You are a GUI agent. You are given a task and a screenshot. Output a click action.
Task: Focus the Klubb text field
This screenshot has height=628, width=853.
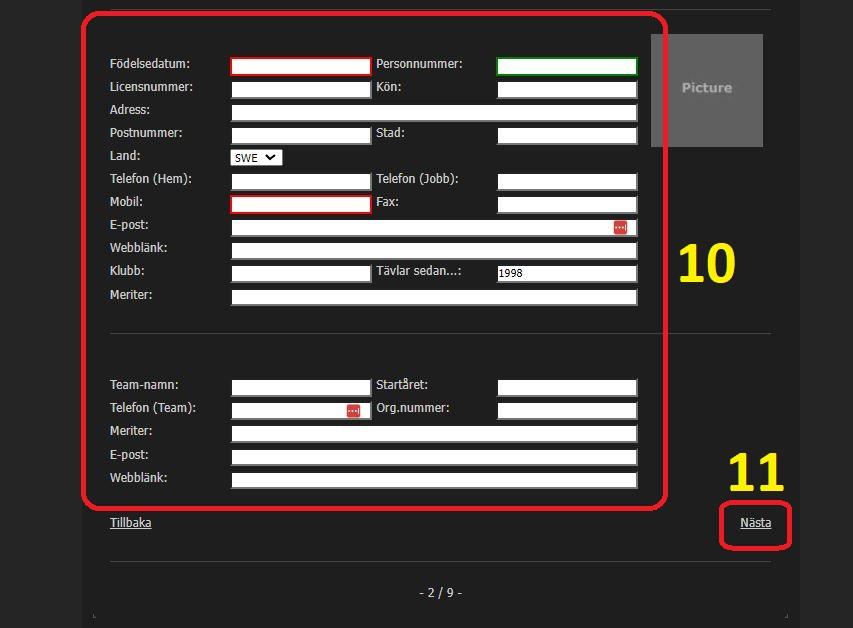pos(300,274)
